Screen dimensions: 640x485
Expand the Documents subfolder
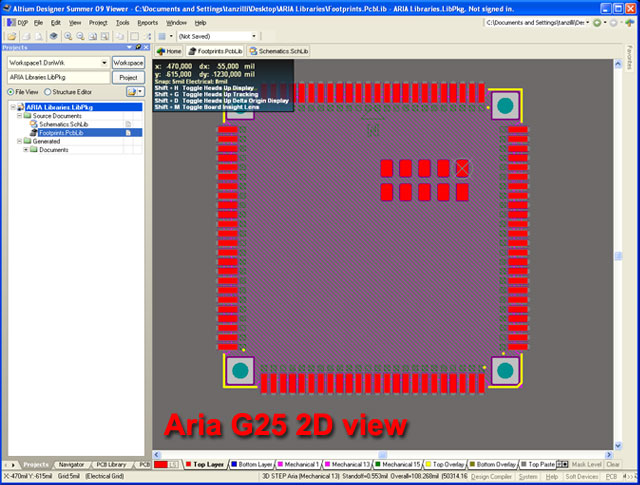pyautogui.click(x=26, y=150)
